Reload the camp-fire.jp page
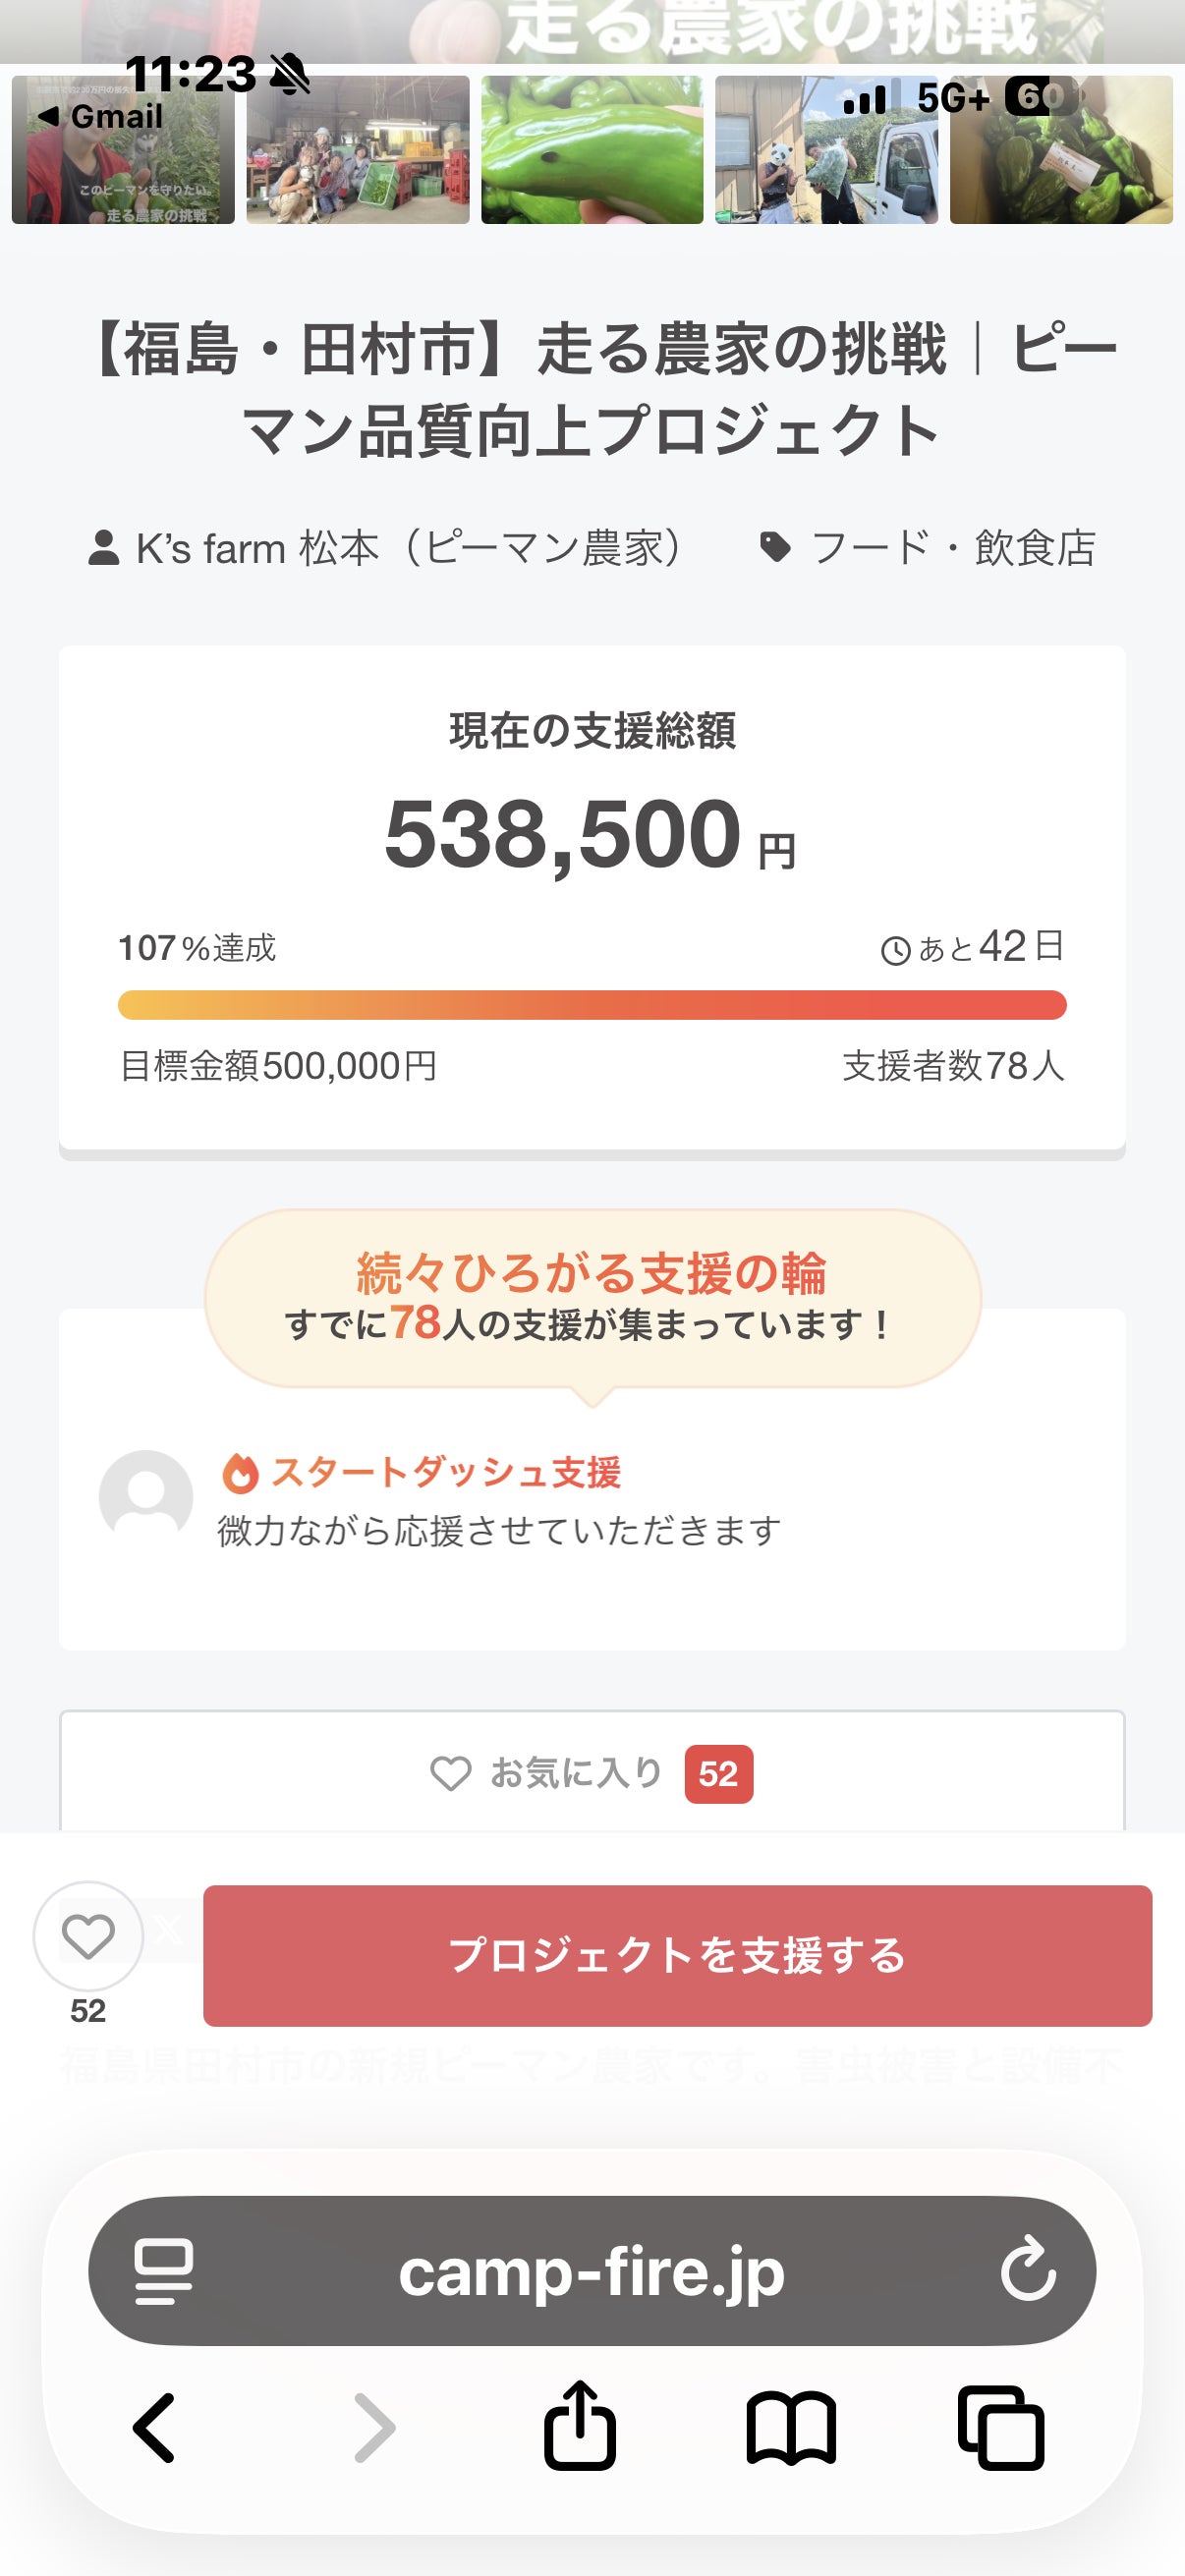The image size is (1185, 2576). pyautogui.click(x=1028, y=2271)
